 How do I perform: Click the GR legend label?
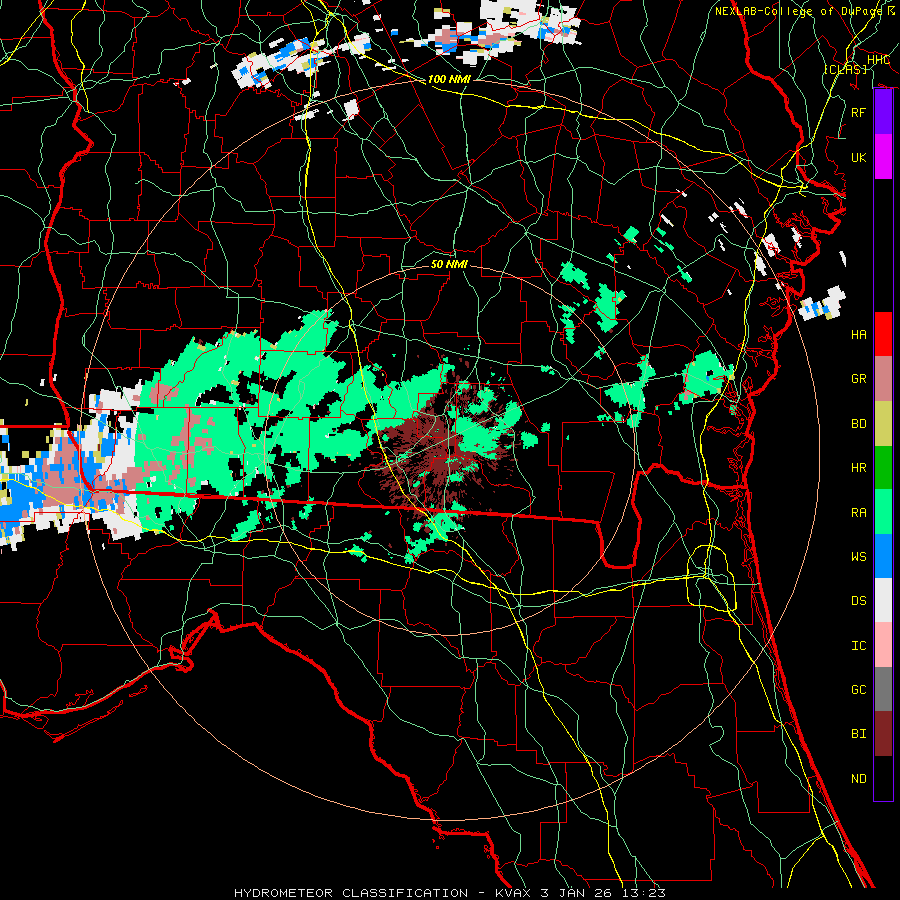[x=859, y=378]
